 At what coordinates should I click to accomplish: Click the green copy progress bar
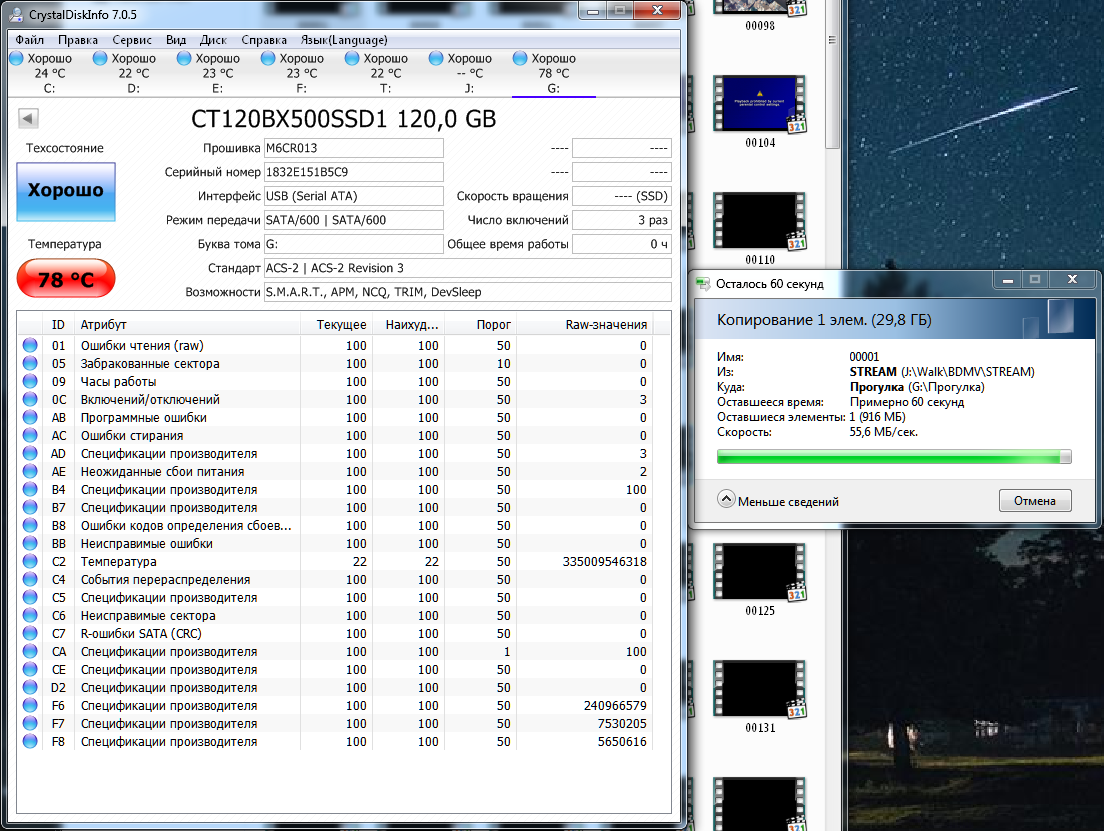click(x=893, y=456)
